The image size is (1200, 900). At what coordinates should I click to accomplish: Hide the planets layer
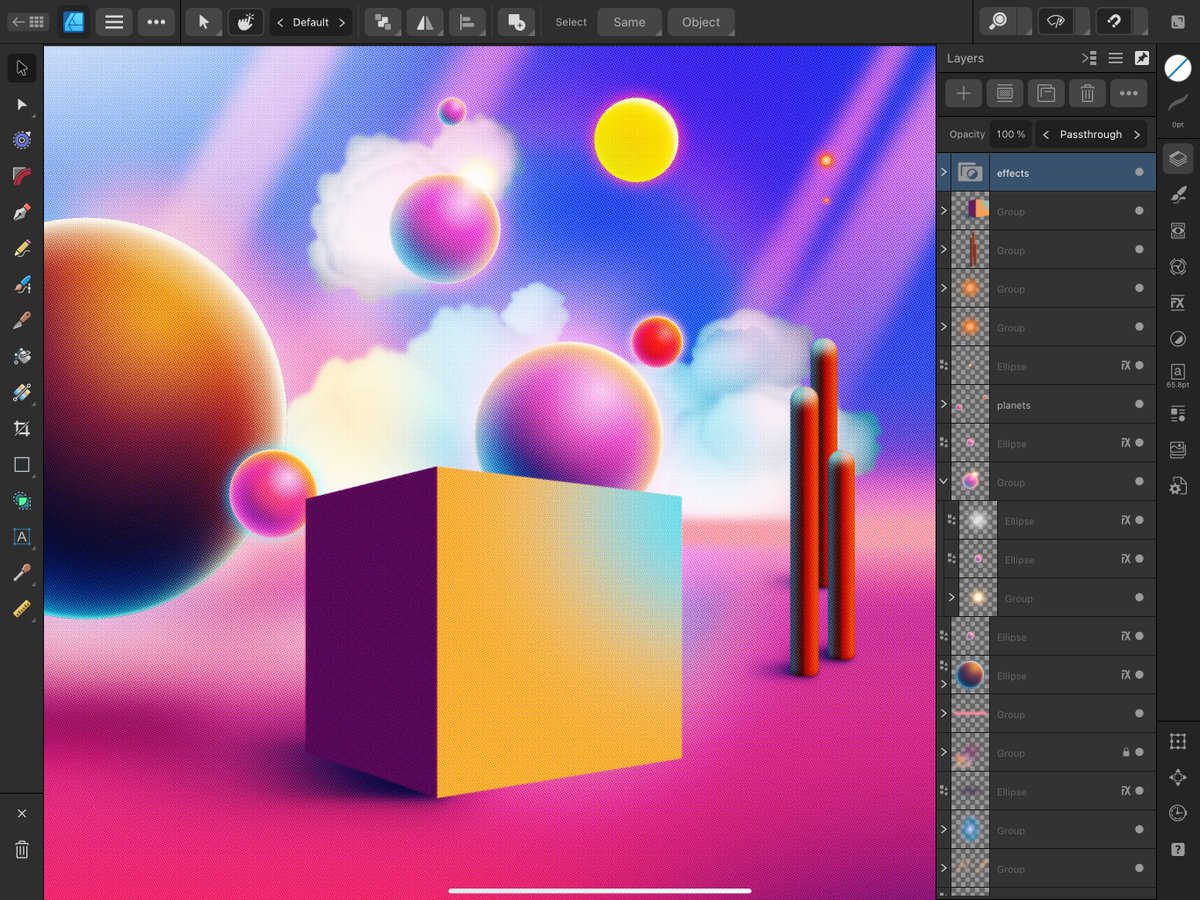point(1138,405)
